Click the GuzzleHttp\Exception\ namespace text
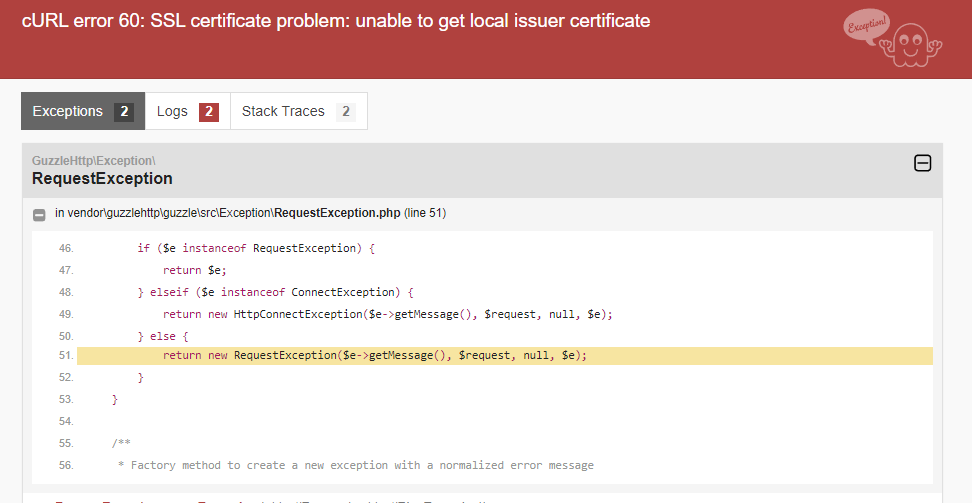 tap(94, 161)
